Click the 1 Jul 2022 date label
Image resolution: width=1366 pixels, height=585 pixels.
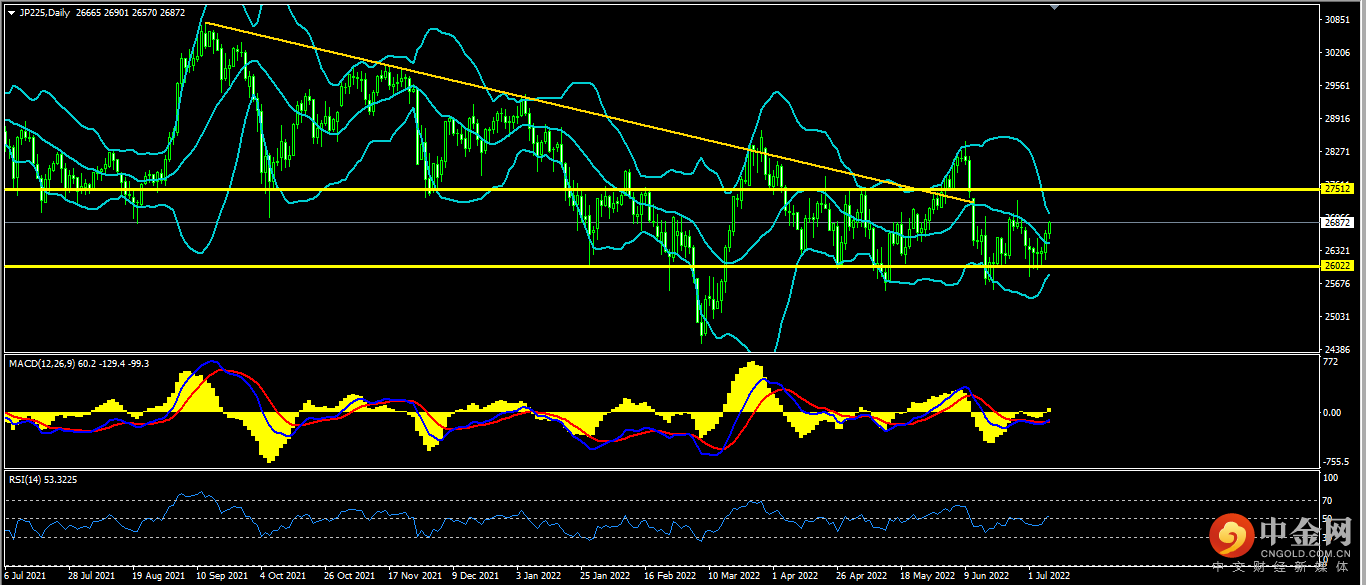coord(1050,576)
